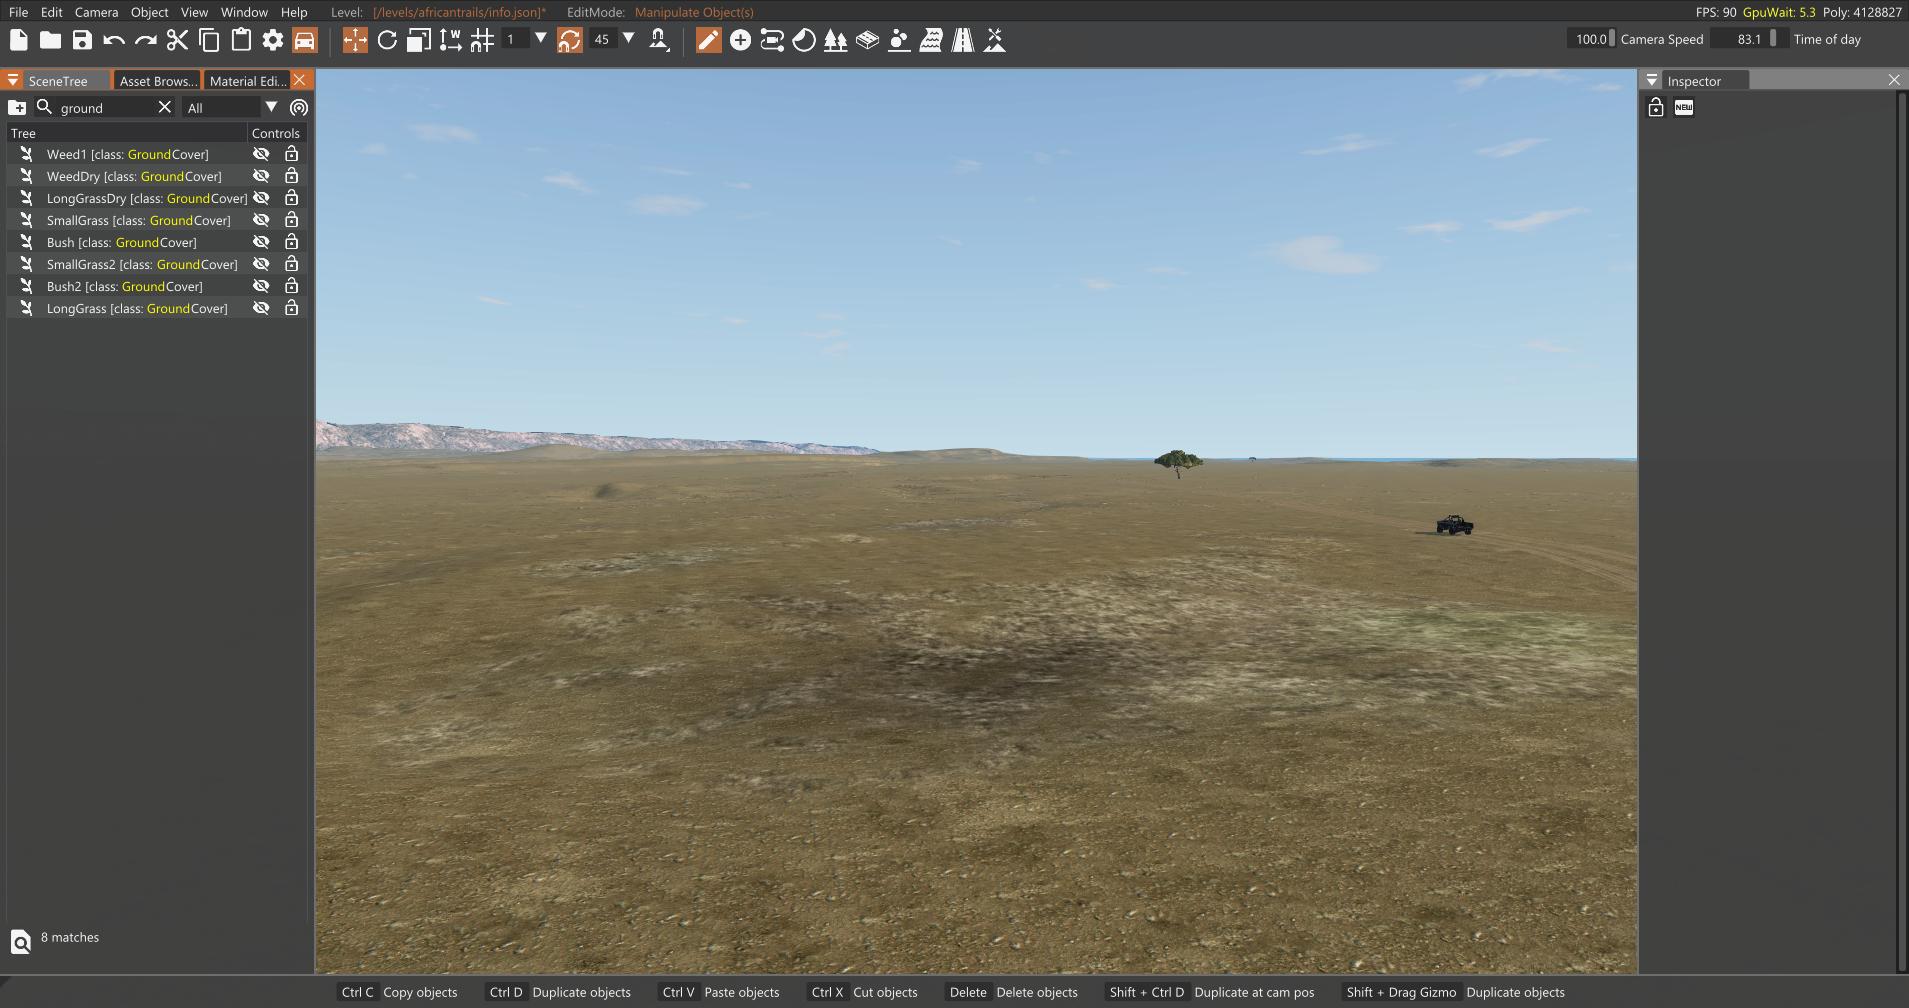1909x1008 pixels.
Task: Switch to the Asset Browser tab
Action: [x=157, y=81]
